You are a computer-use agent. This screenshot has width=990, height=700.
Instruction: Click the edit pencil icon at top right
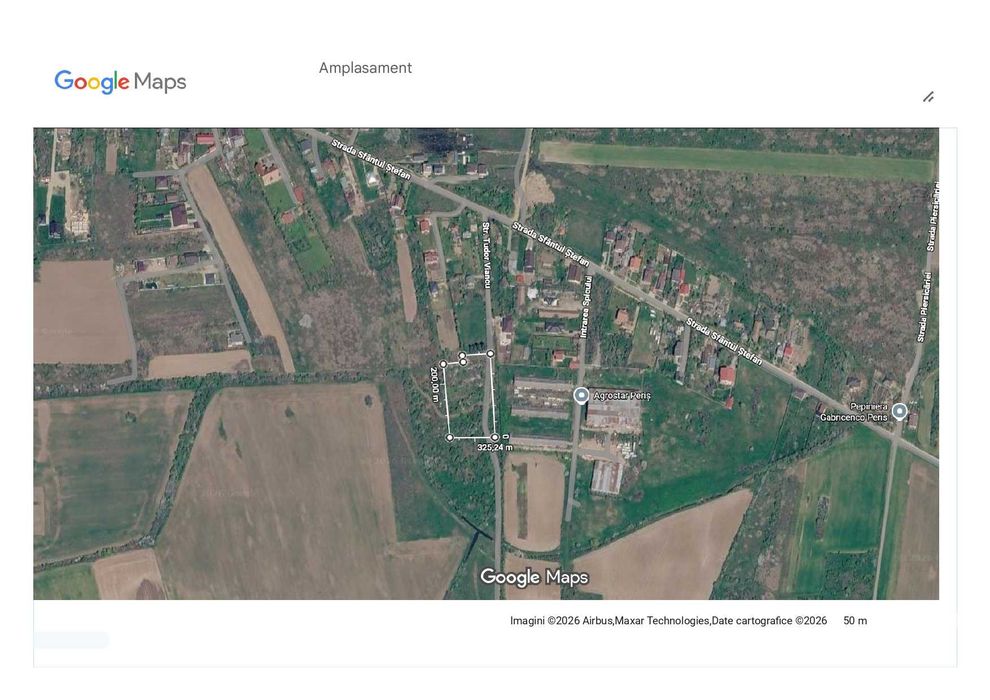coord(928,97)
